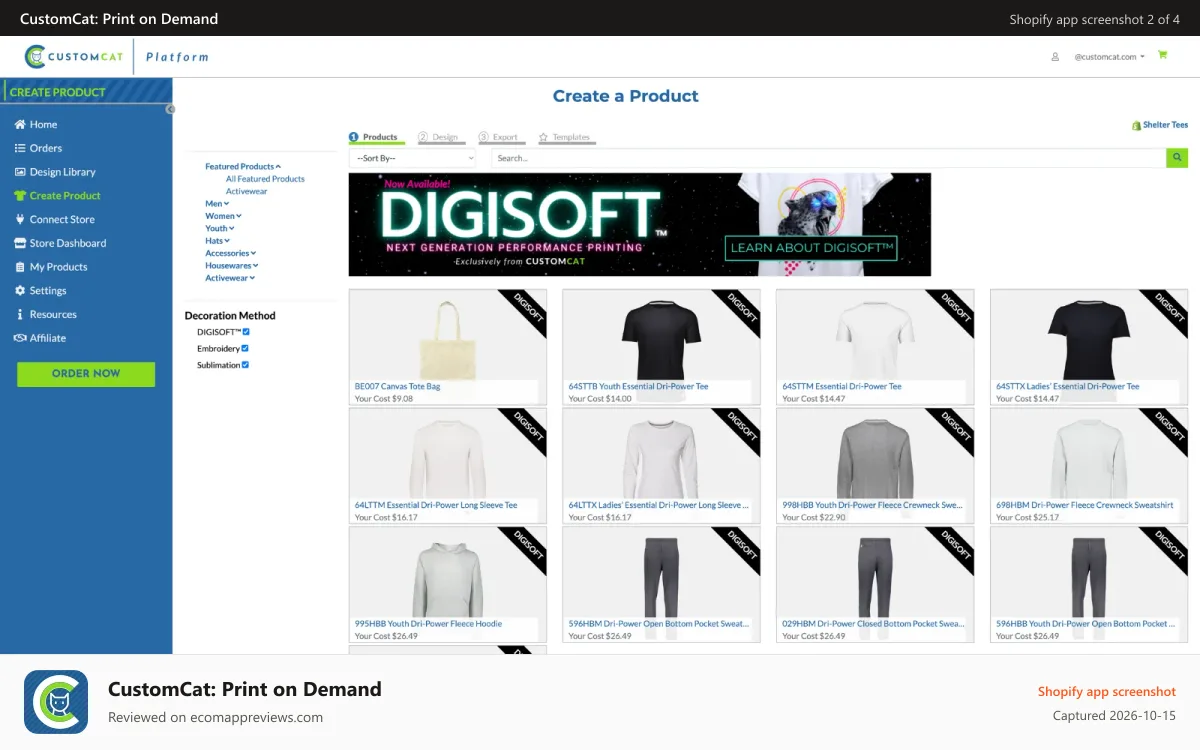Click step 1 circle for Products
The width and height of the screenshot is (1200, 750).
pyautogui.click(x=353, y=137)
